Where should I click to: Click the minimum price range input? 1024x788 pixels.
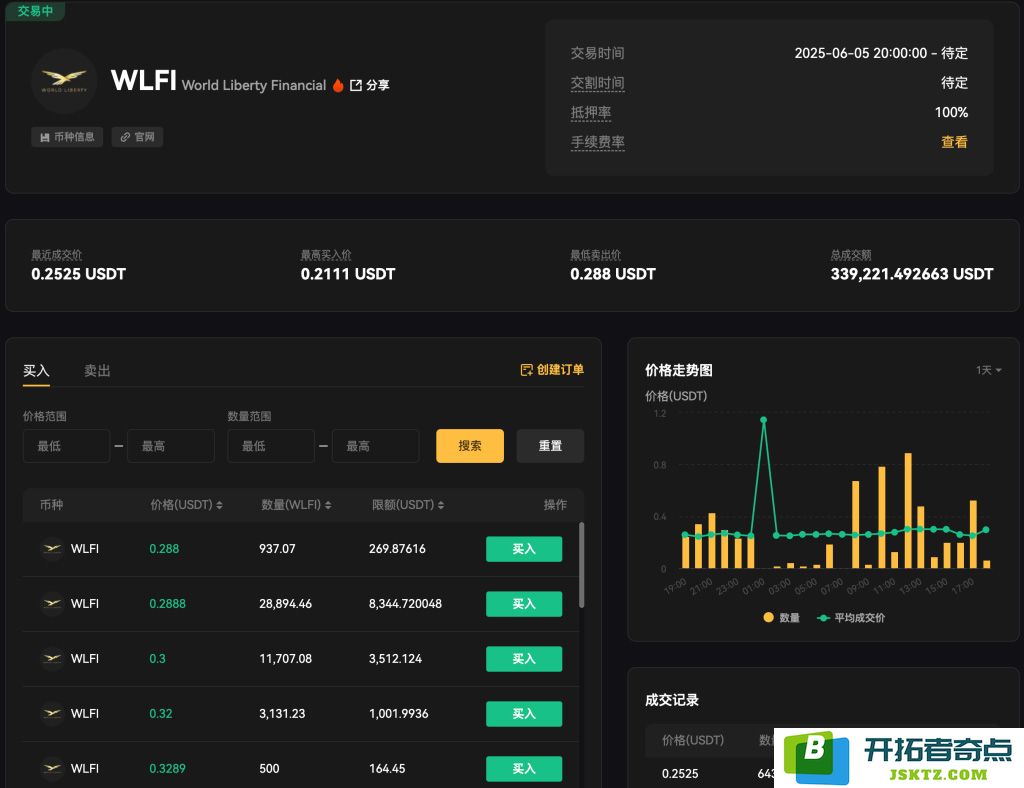[67, 446]
